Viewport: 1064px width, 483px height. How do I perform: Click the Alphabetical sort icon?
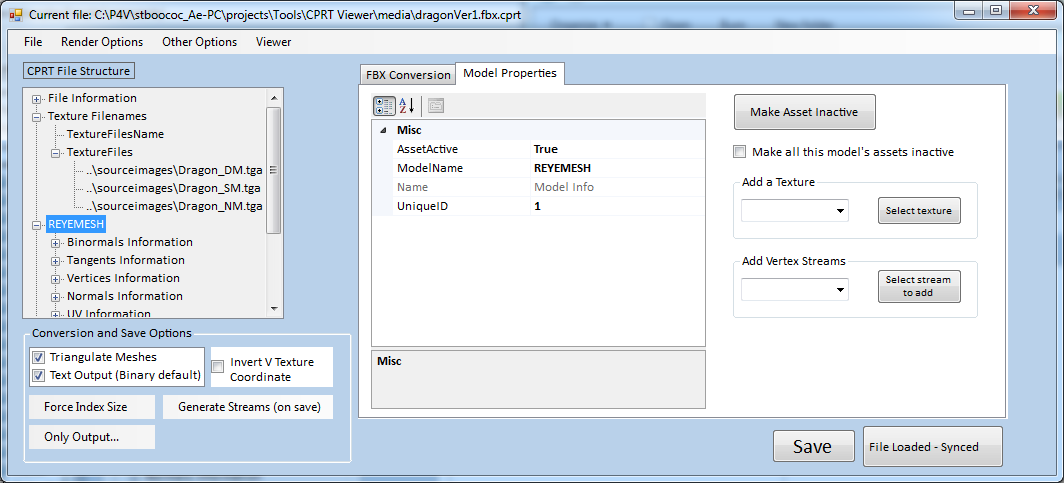pos(407,106)
